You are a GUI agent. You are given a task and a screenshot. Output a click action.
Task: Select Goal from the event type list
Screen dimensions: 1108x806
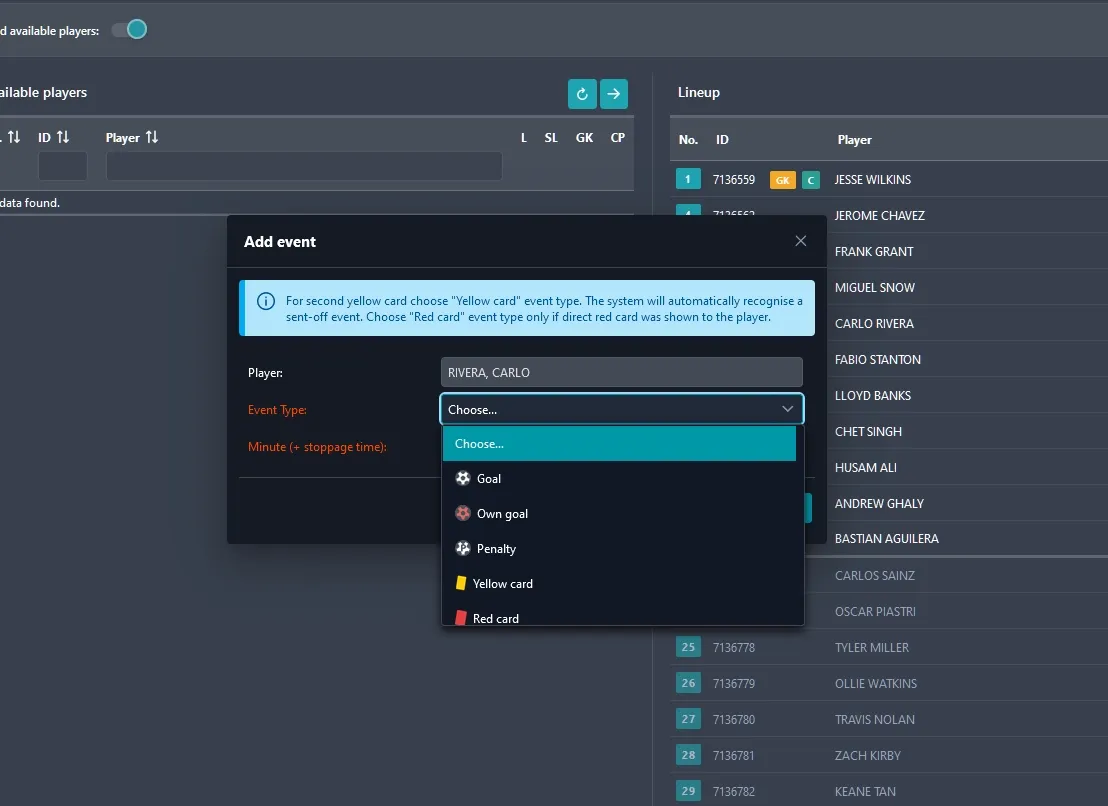(488, 479)
